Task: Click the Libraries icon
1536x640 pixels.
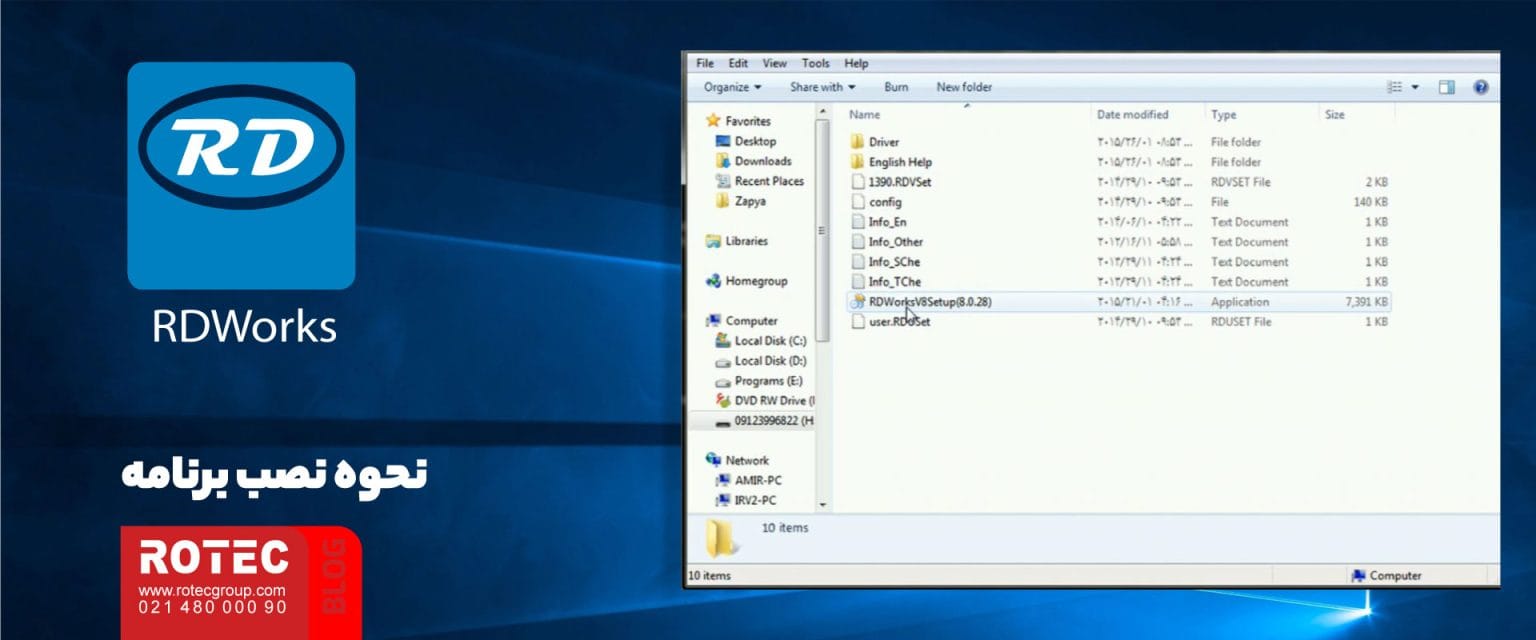Action: (x=713, y=241)
